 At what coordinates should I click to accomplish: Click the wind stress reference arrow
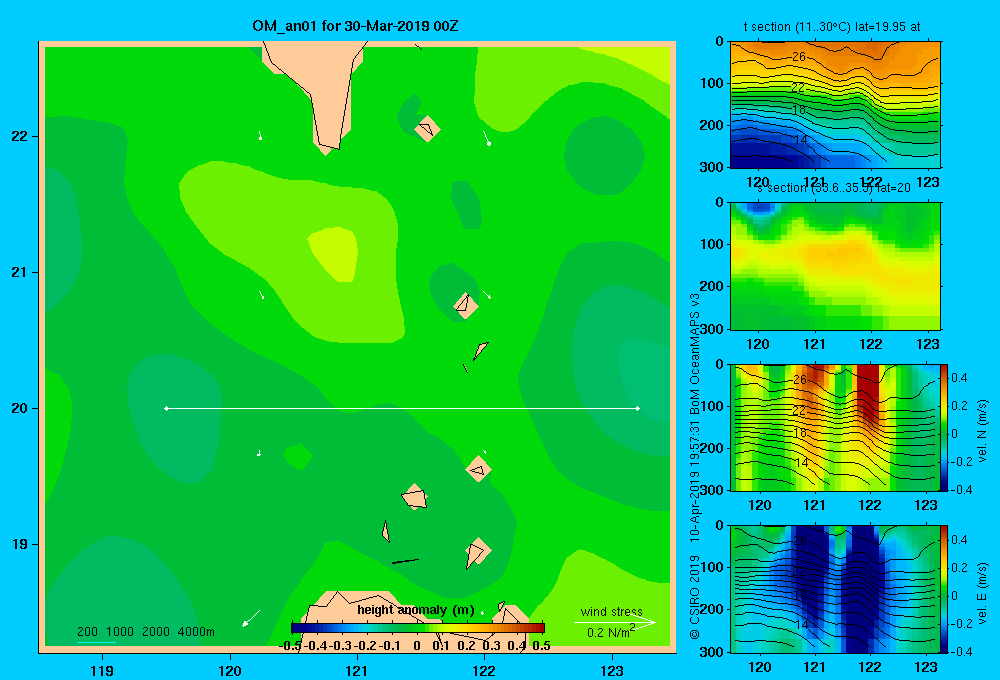click(615, 622)
